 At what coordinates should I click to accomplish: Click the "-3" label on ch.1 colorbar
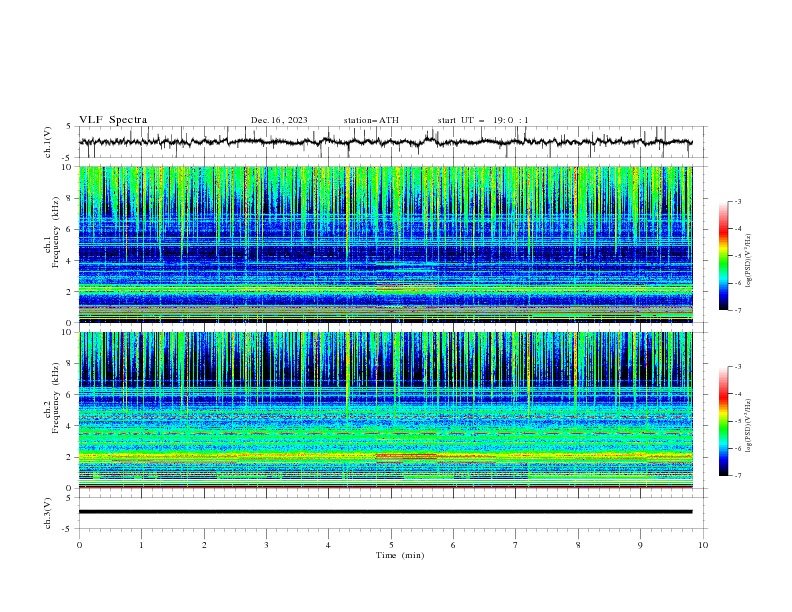[738, 201]
